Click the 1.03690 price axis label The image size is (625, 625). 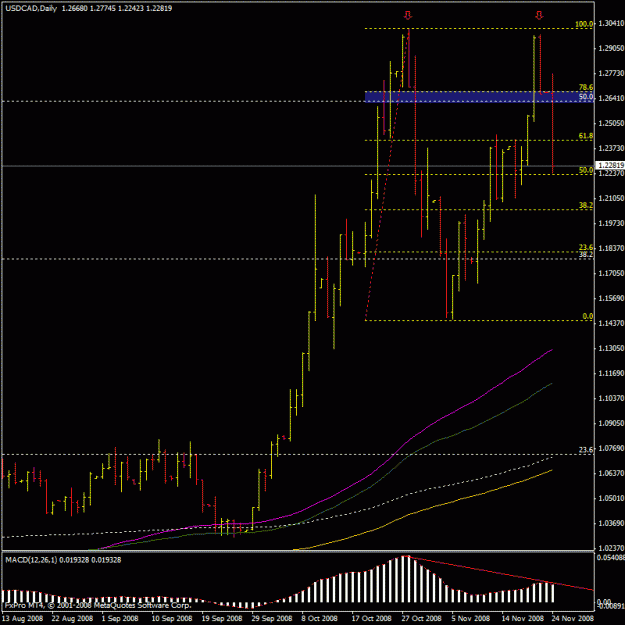[611, 523]
